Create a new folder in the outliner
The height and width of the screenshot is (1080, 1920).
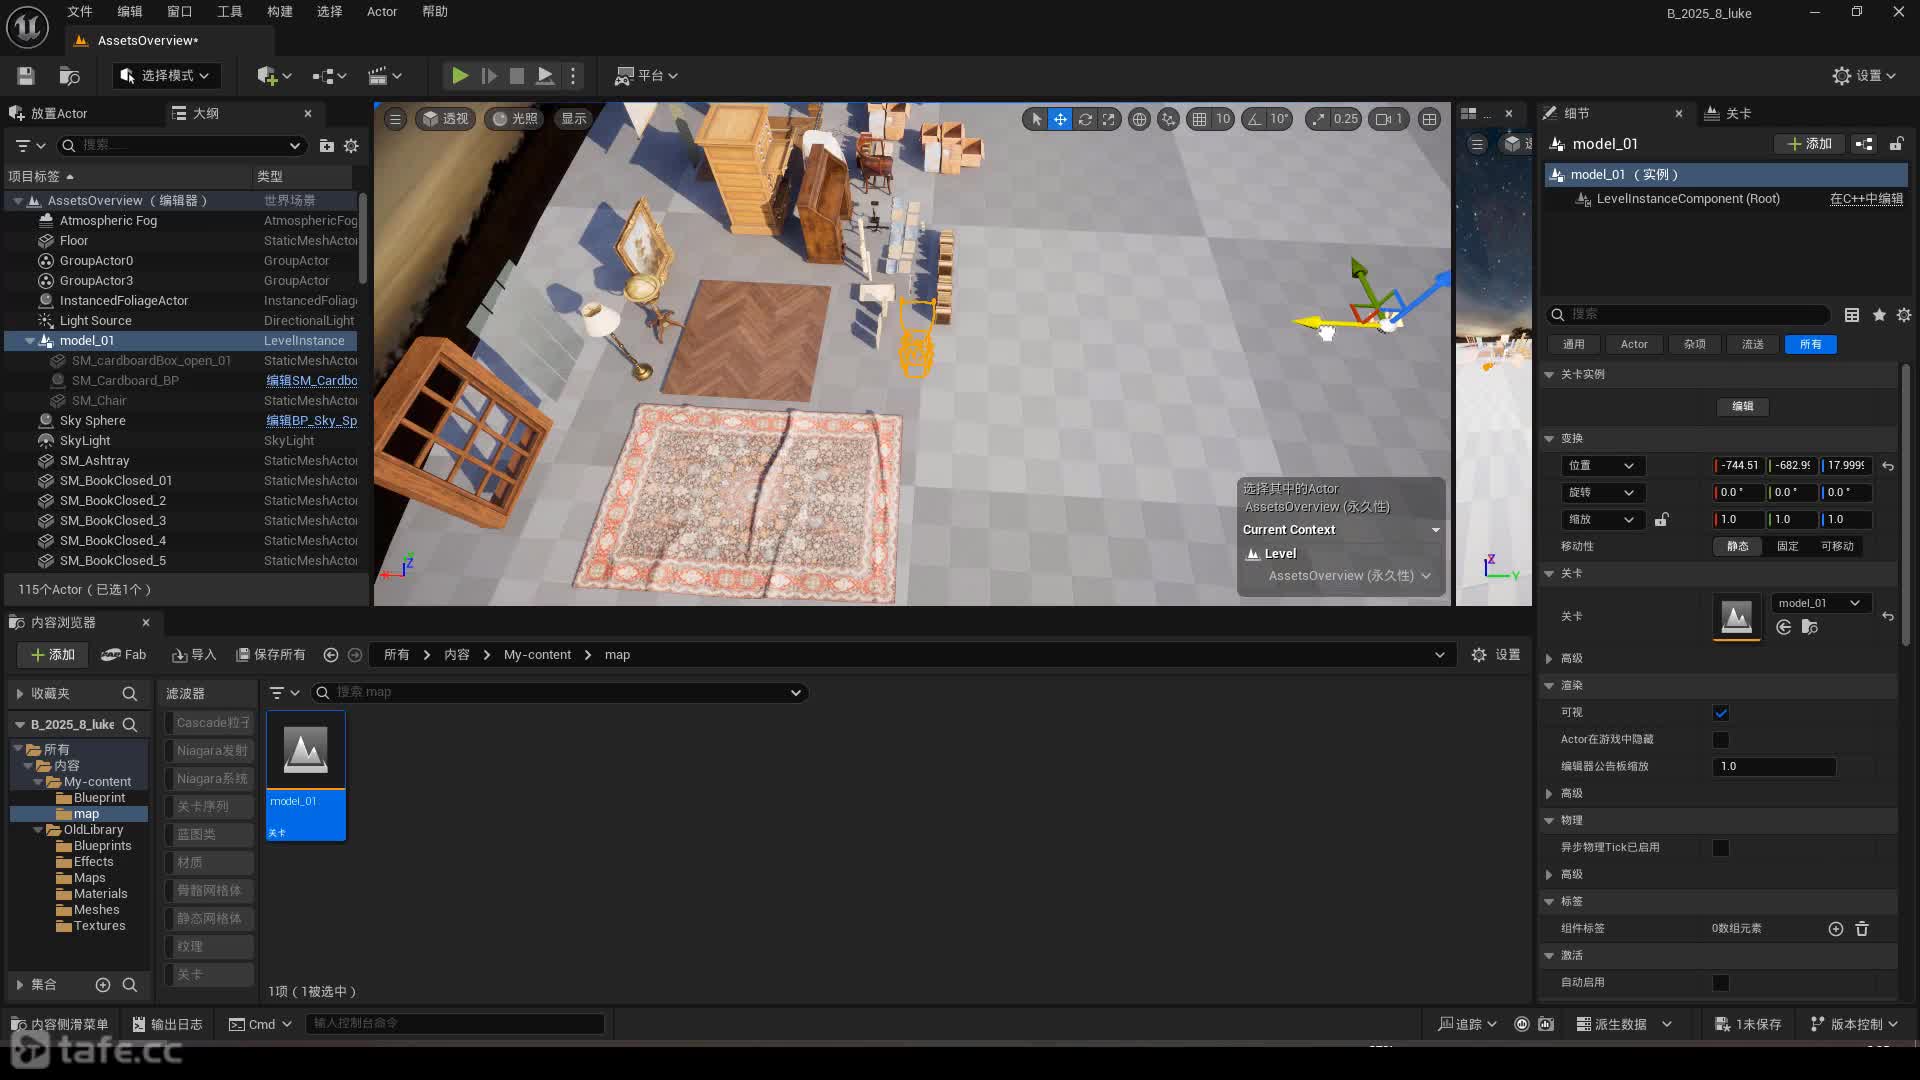pos(326,146)
